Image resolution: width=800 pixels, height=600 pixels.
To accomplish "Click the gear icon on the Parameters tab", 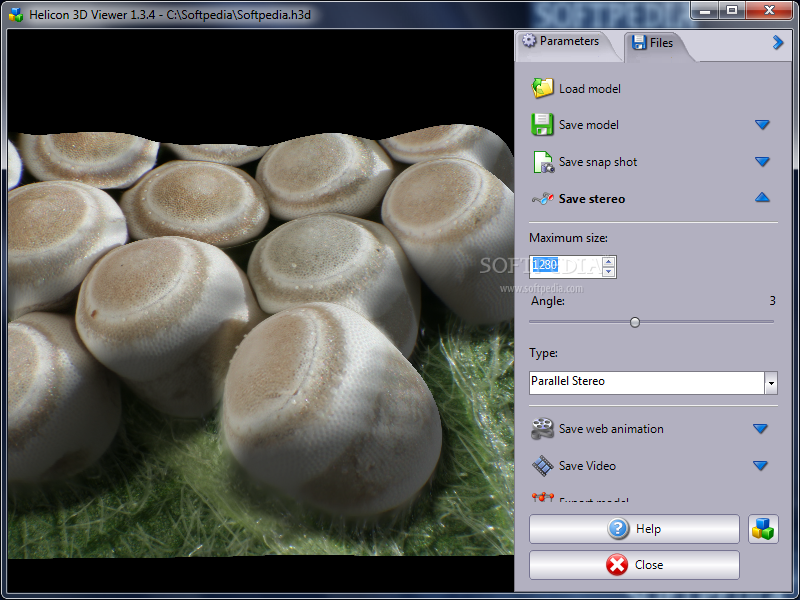I will coord(529,40).
